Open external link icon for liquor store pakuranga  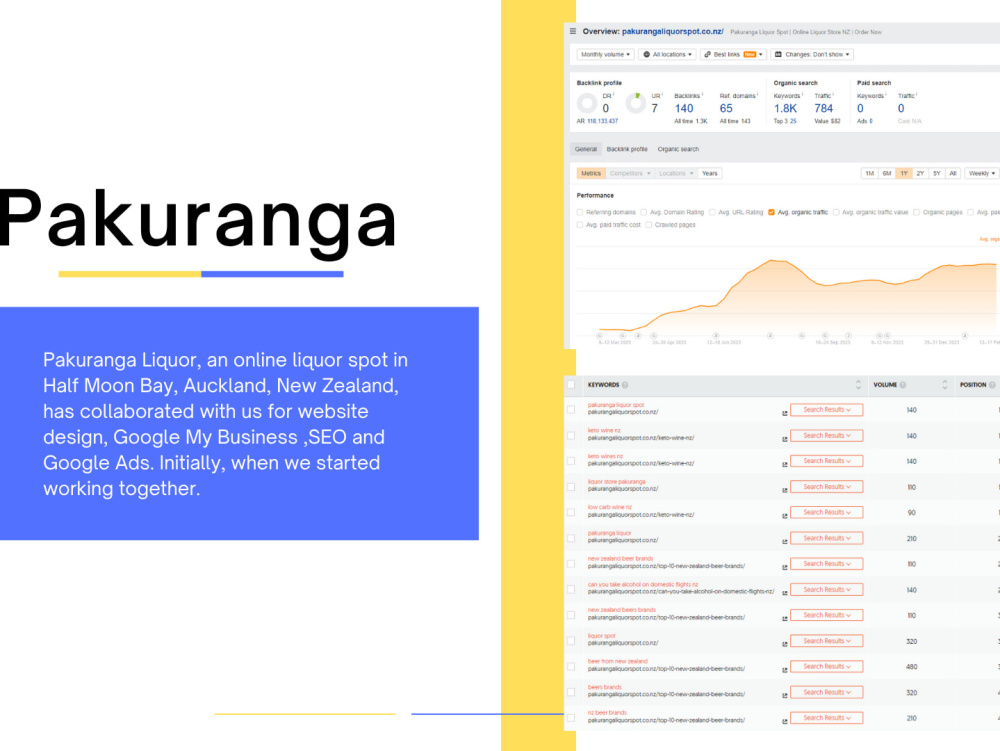click(784, 490)
